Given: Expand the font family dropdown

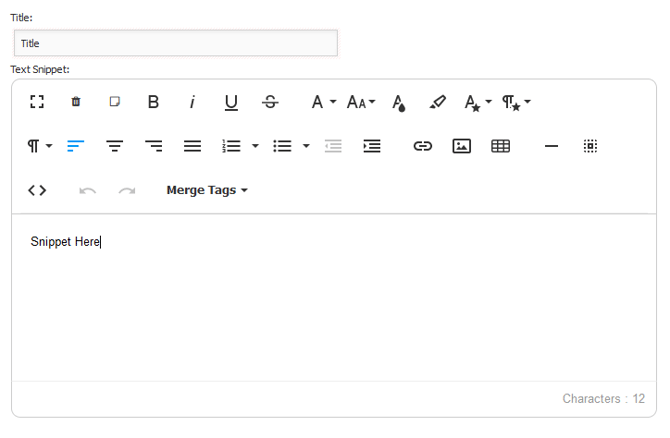Looking at the screenshot, I should coord(324,102).
